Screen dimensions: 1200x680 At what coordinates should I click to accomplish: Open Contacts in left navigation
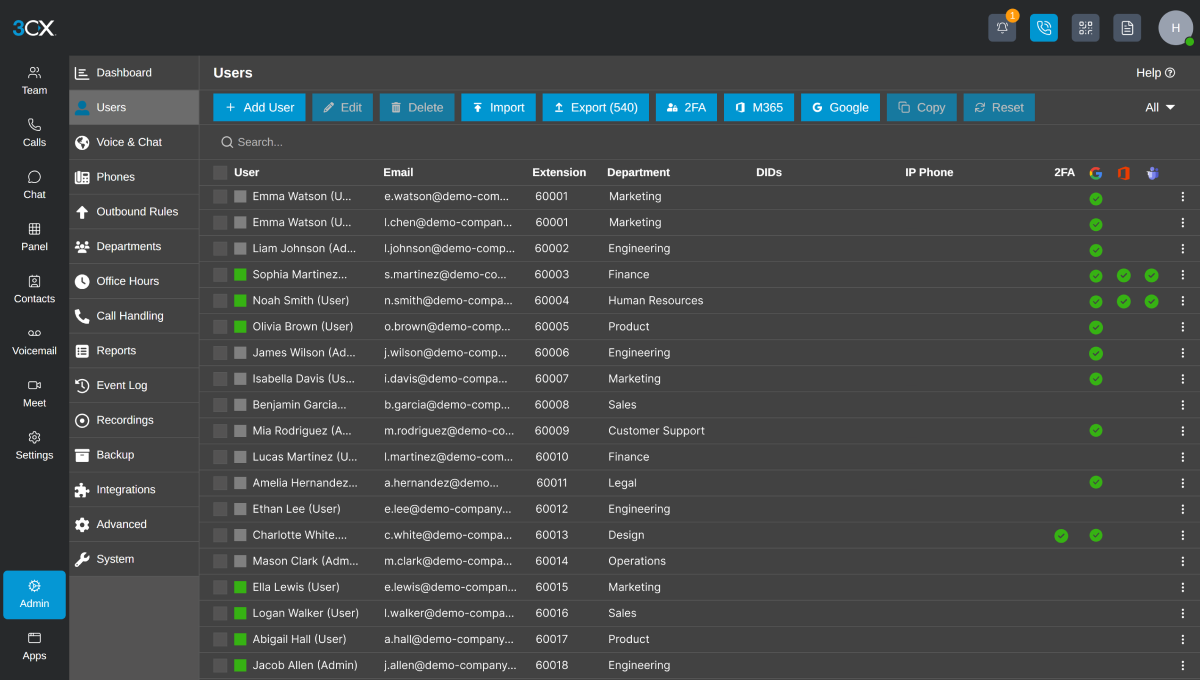[x=34, y=289]
